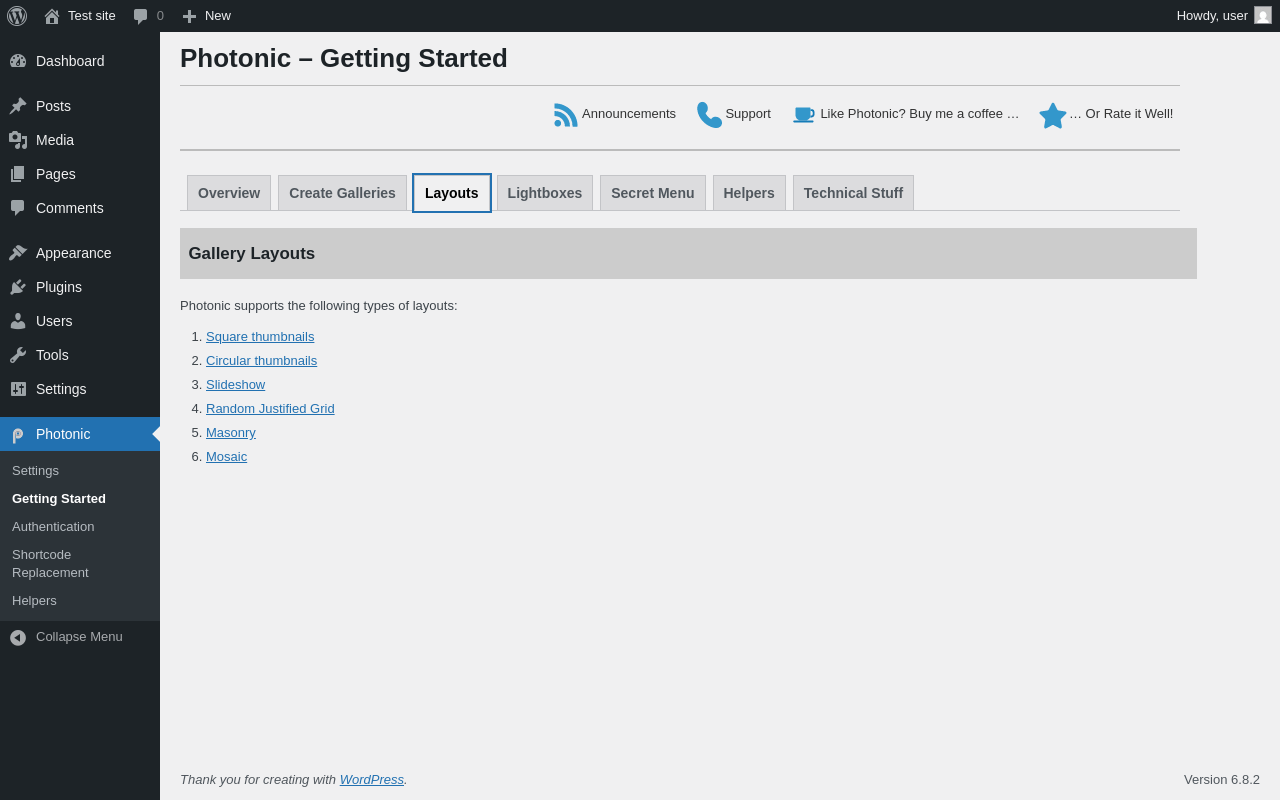Screen dimensions: 1280x800
Task: Click the Rate it Well star icon
Action: [1053, 116]
